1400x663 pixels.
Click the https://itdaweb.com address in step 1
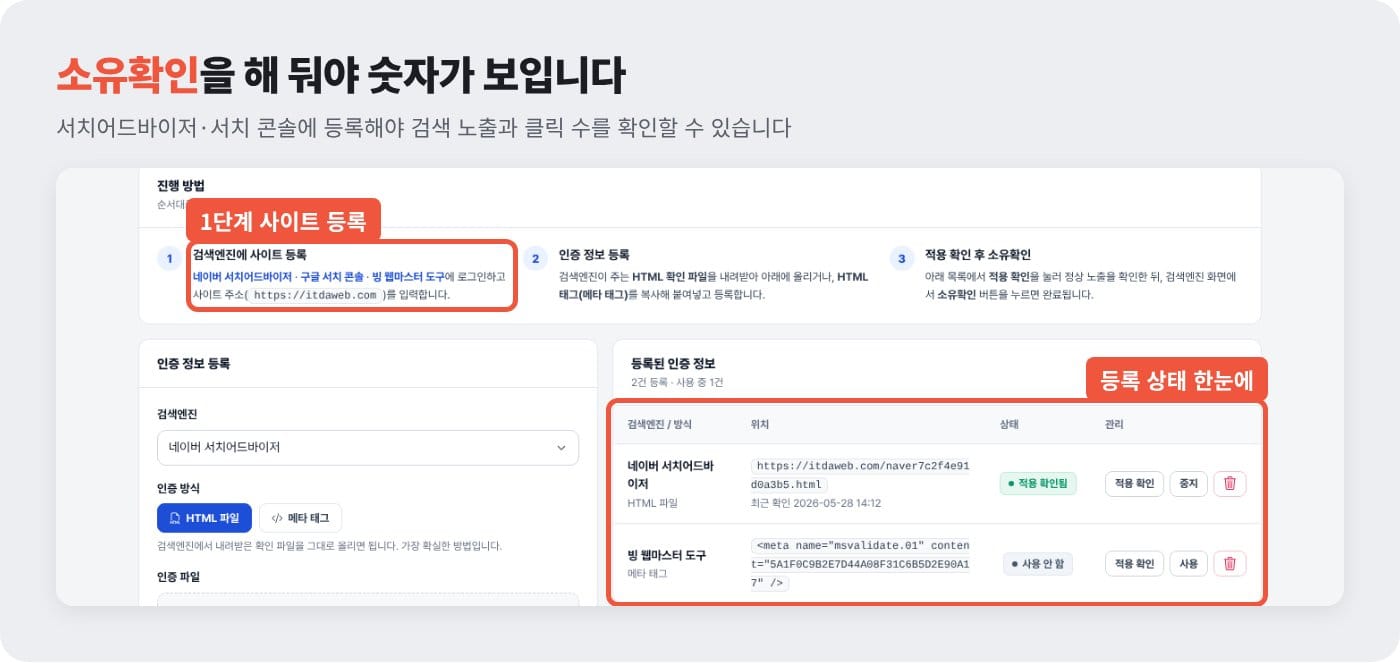click(x=316, y=295)
